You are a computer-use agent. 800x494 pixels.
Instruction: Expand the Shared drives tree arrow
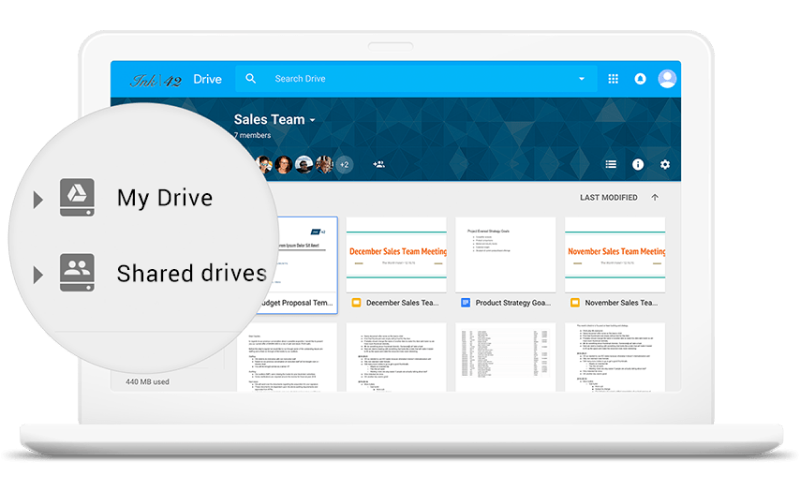click(38, 275)
